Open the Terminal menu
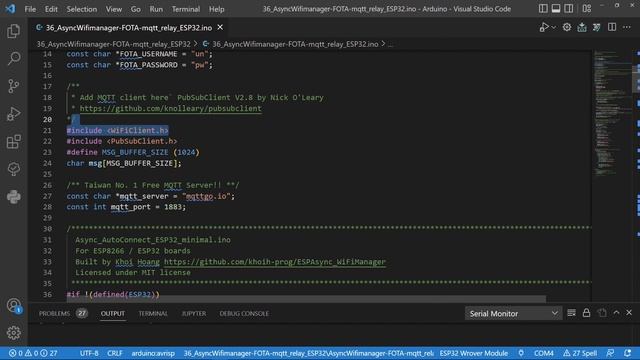 [186, 9]
